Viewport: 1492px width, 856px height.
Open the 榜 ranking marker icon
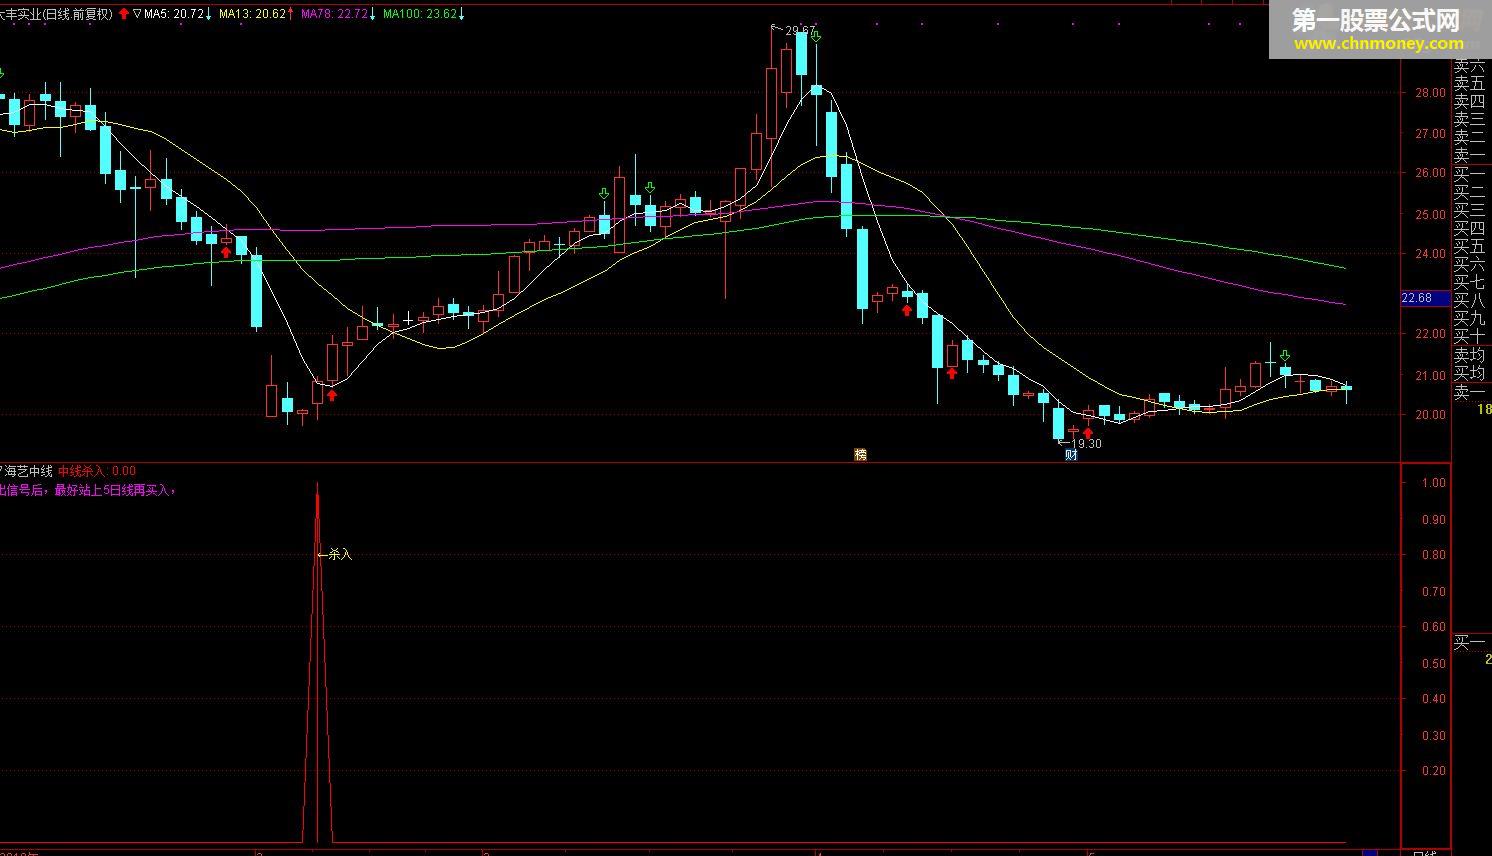tap(860, 455)
